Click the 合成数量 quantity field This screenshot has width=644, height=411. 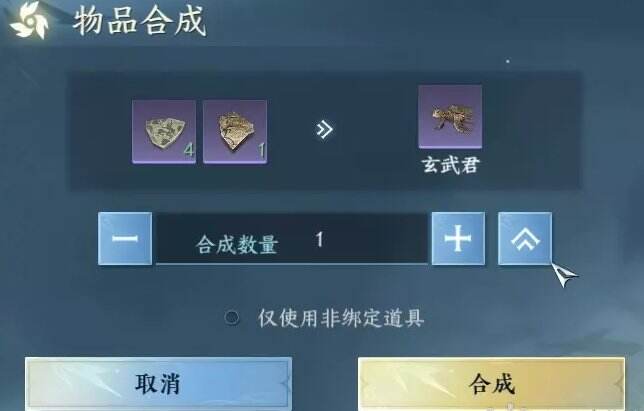pyautogui.click(x=292, y=239)
